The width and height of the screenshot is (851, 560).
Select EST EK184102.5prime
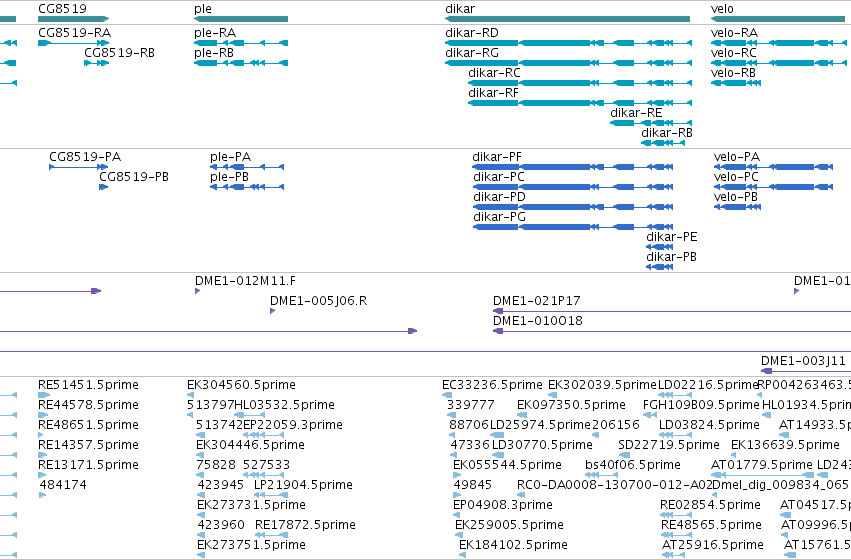click(x=462, y=555)
